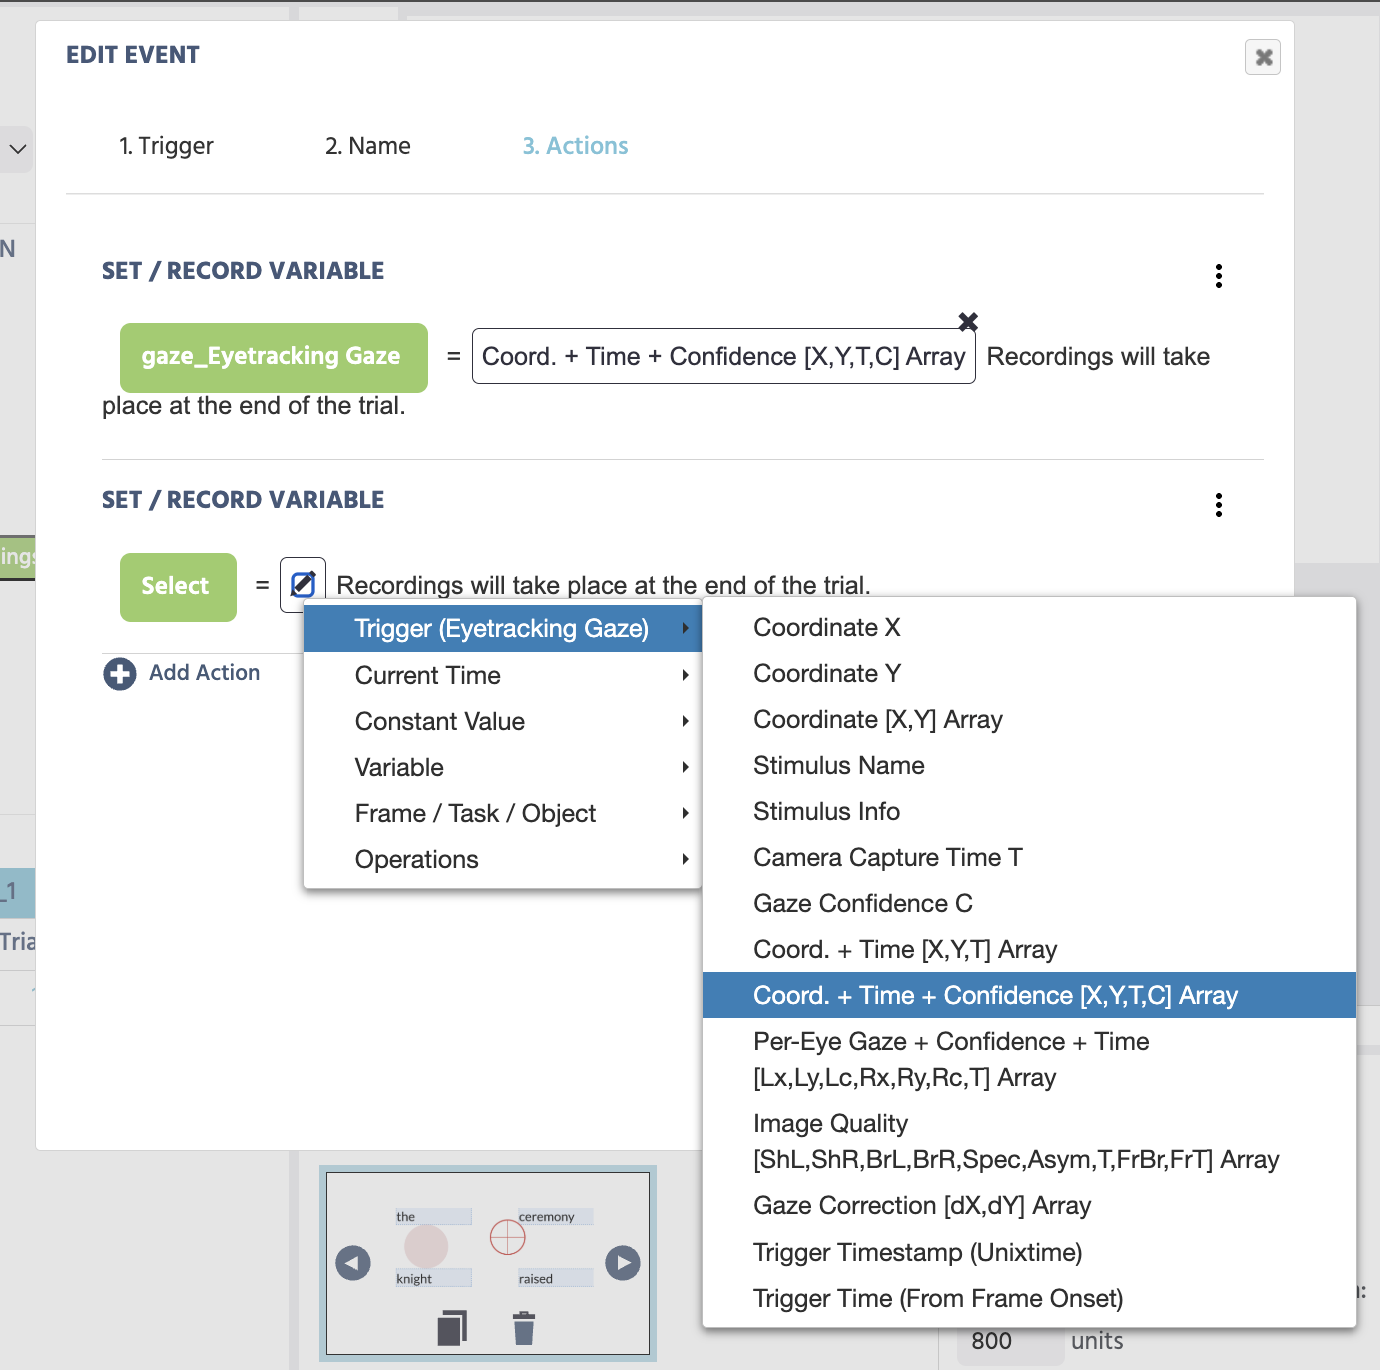Click the pencil edit value icon
This screenshot has width=1380, height=1370.
point(303,583)
